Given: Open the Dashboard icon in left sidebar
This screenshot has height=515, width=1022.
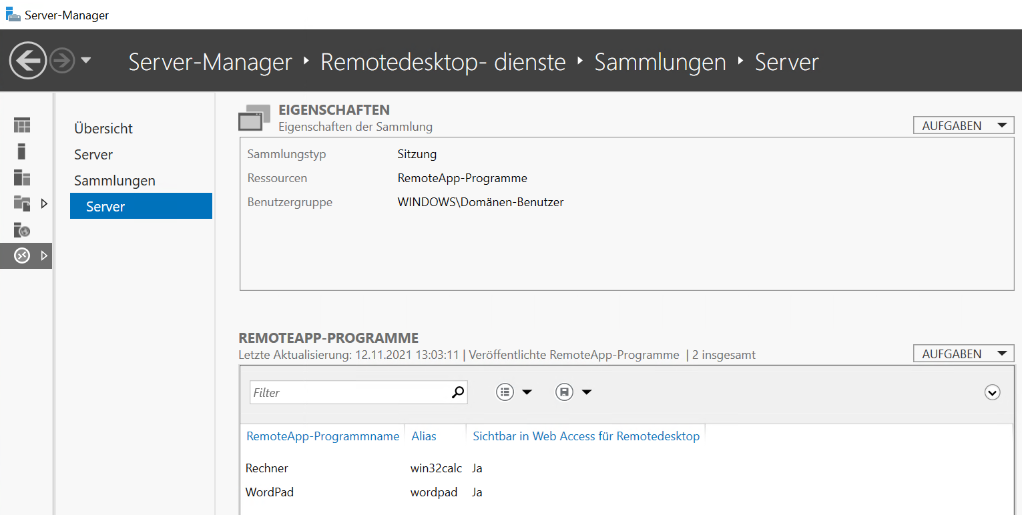Looking at the screenshot, I should (x=22, y=126).
